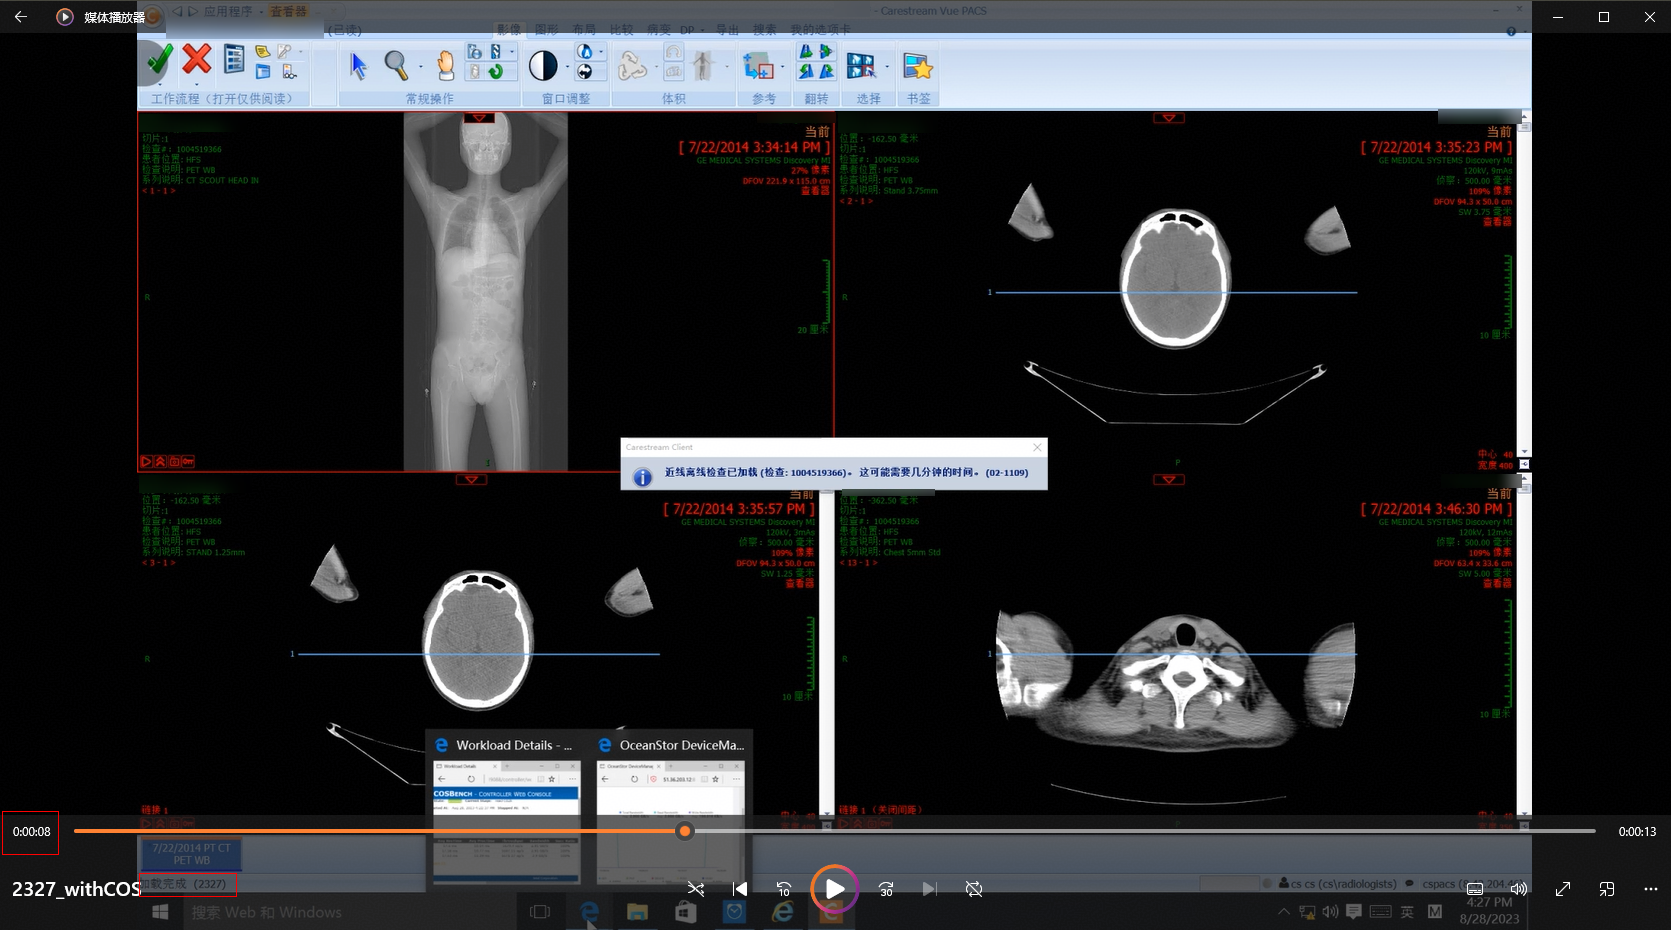
Task: Expand the DP tab dropdown
Action: pos(702,30)
